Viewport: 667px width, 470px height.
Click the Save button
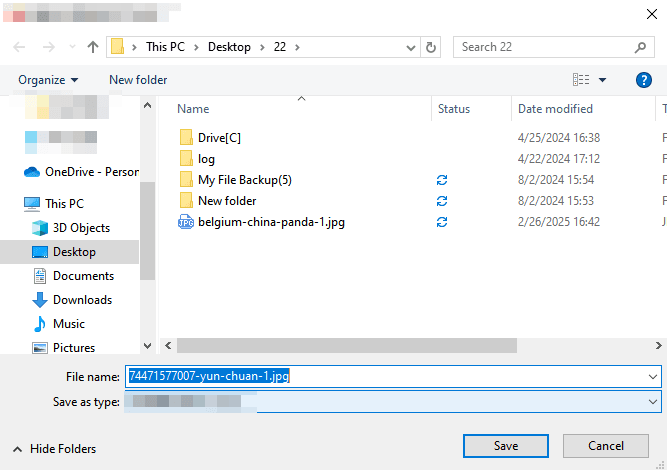505,445
